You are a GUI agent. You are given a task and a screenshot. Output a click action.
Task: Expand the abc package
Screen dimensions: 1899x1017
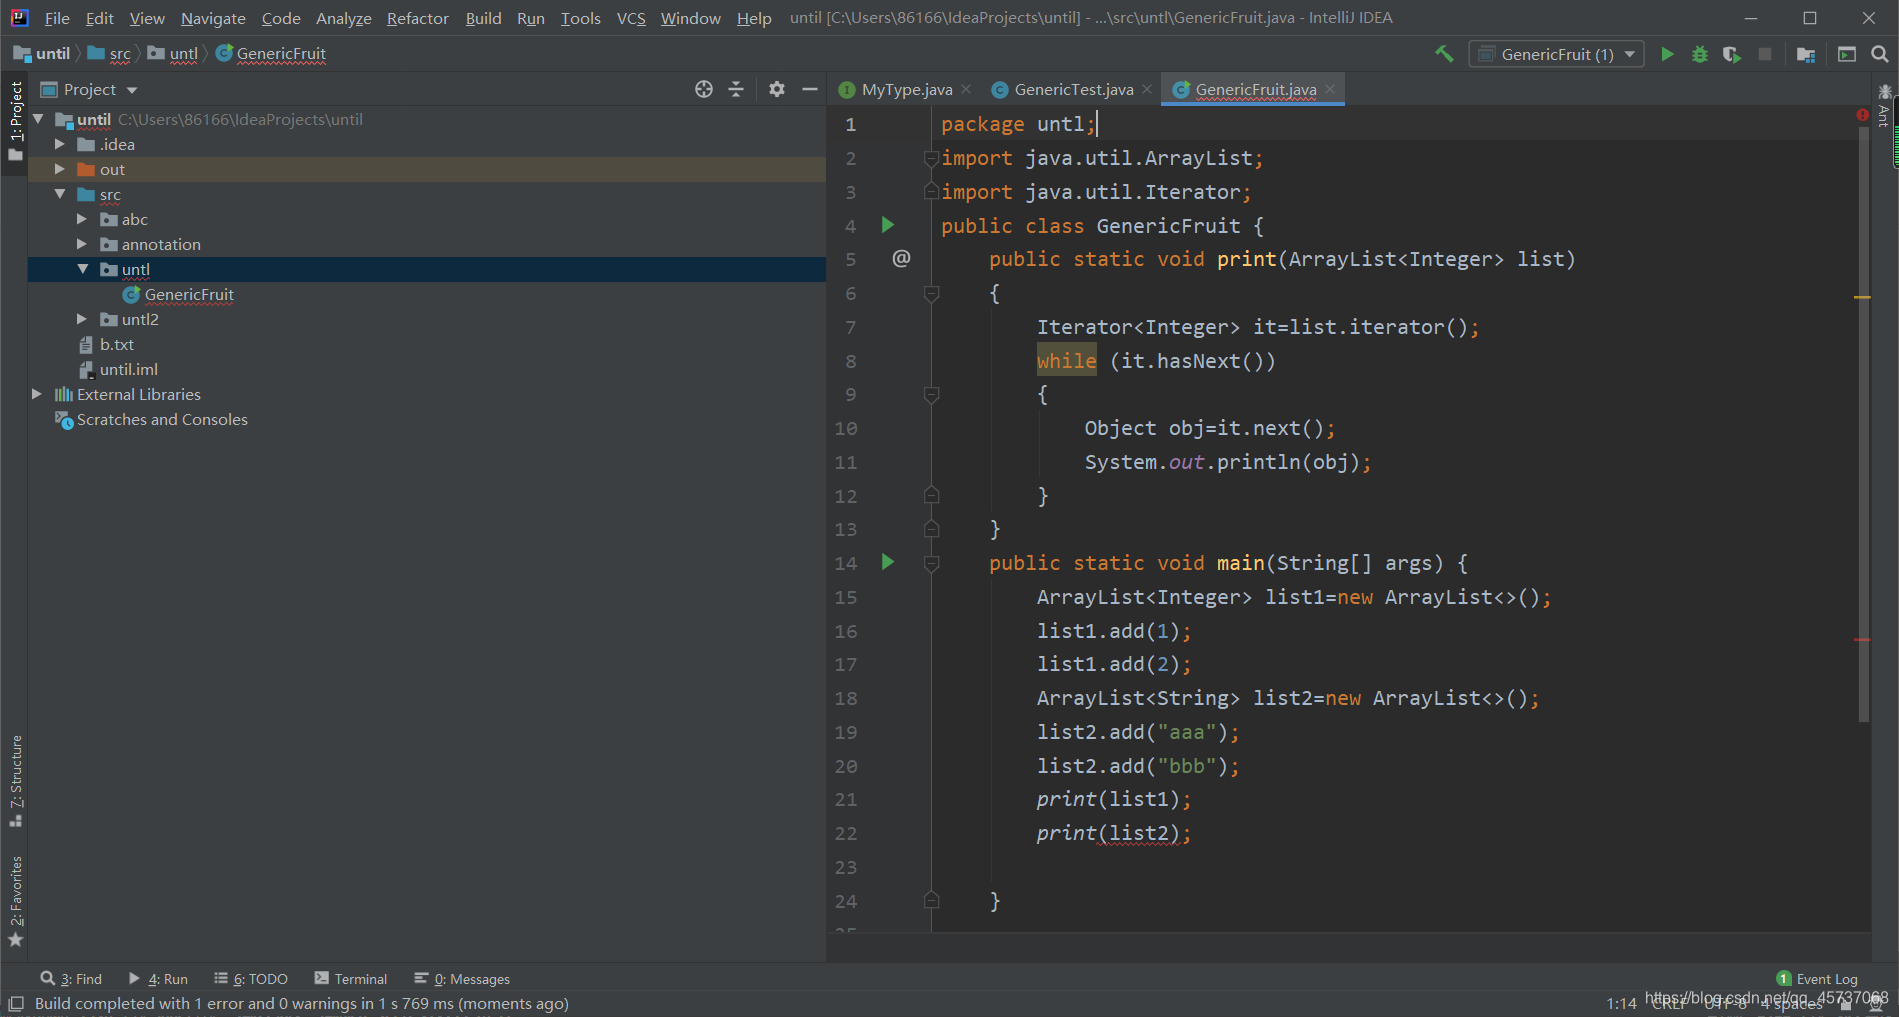click(82, 219)
